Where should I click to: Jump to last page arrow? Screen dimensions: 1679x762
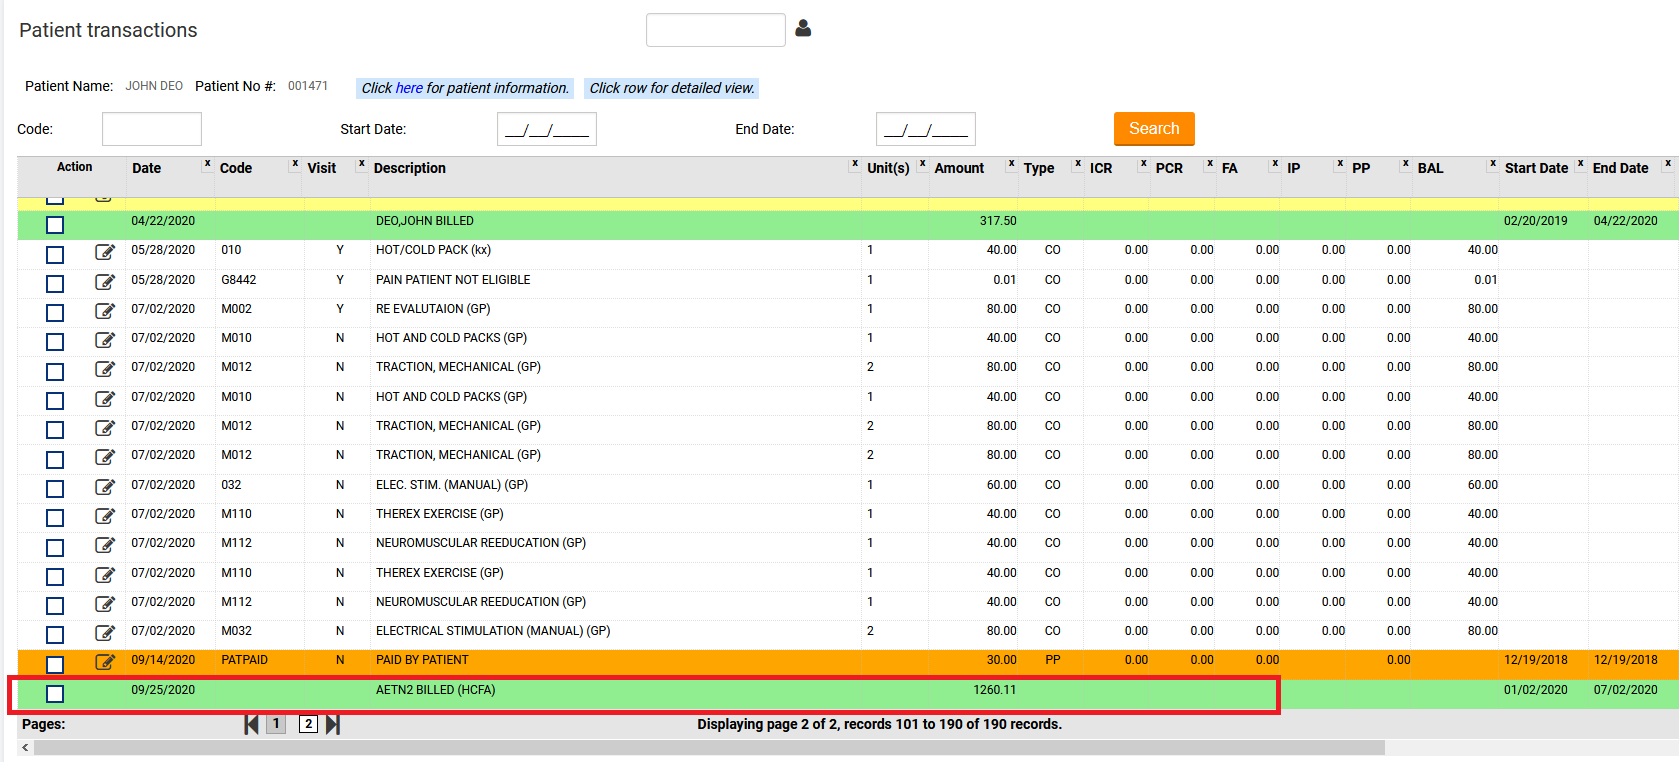point(333,724)
